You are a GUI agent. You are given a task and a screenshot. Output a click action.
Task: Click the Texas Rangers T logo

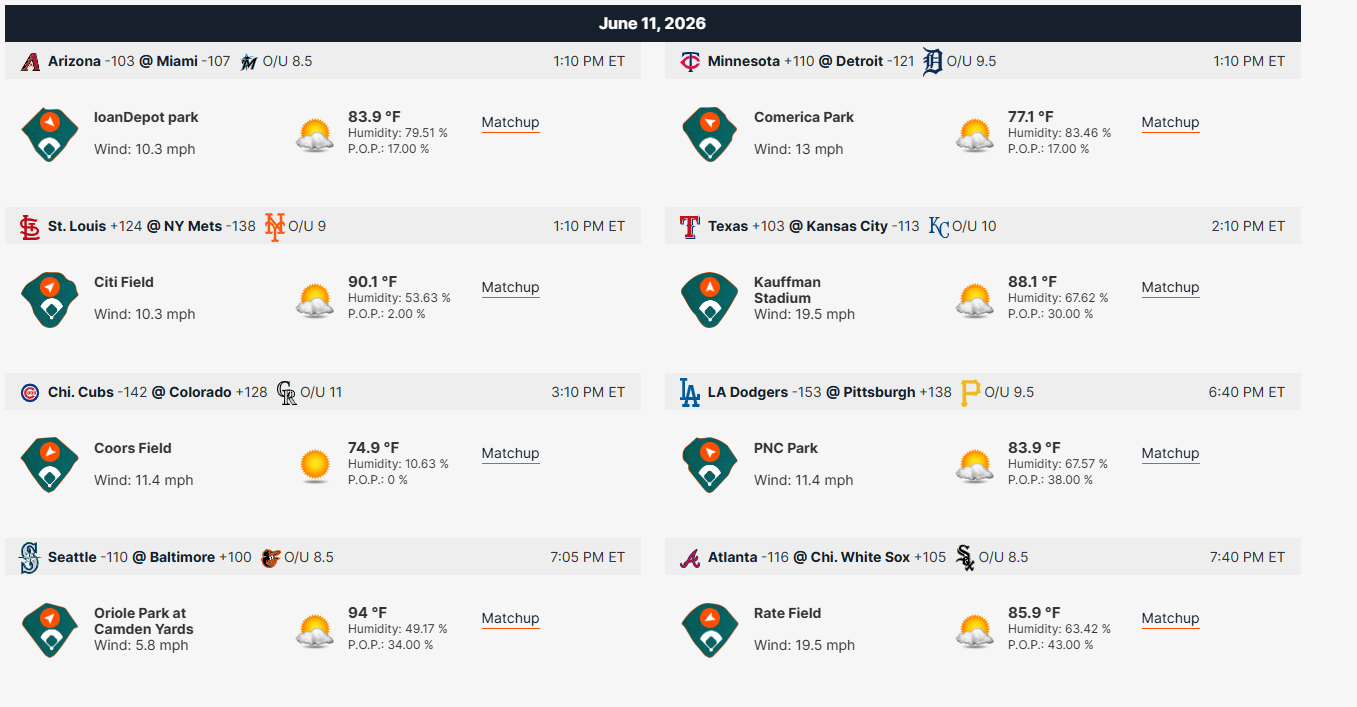point(690,227)
